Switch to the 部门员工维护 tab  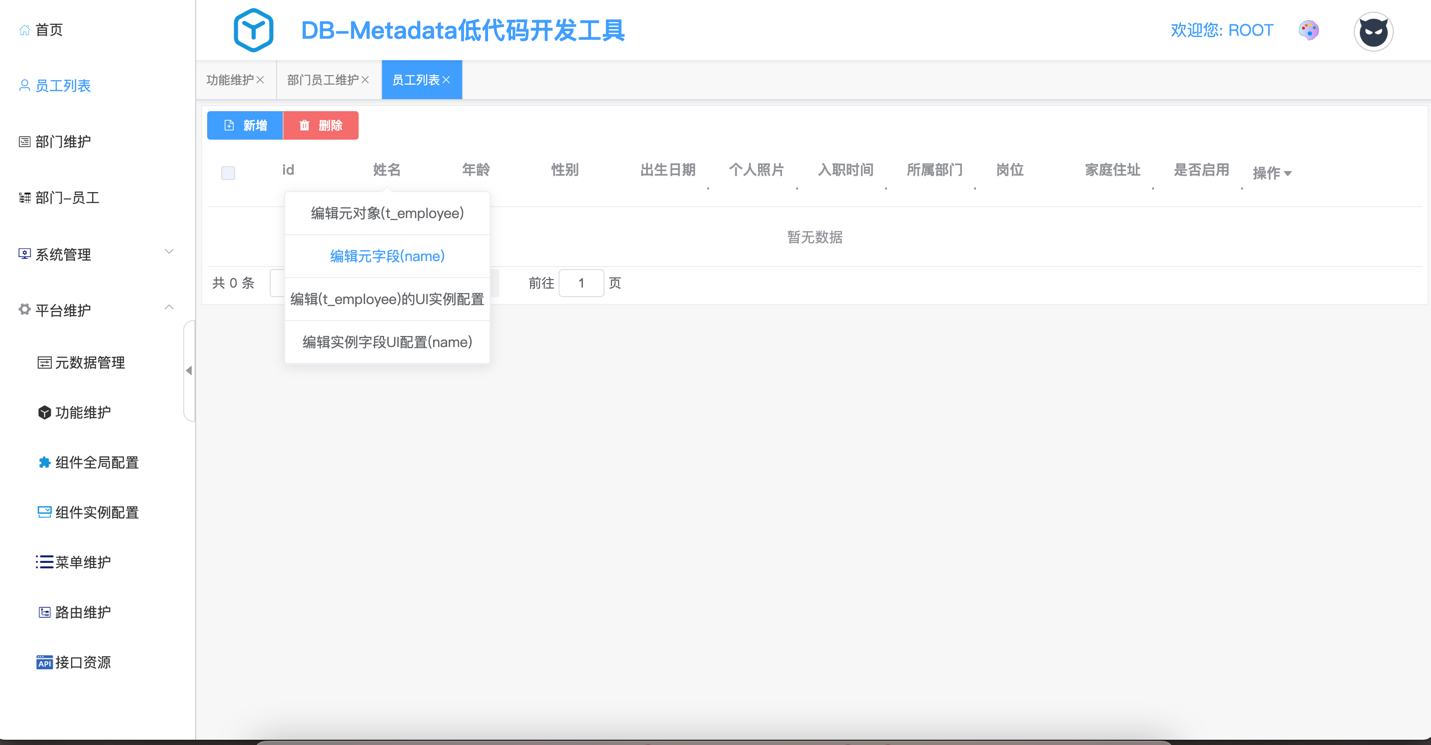tap(322, 80)
